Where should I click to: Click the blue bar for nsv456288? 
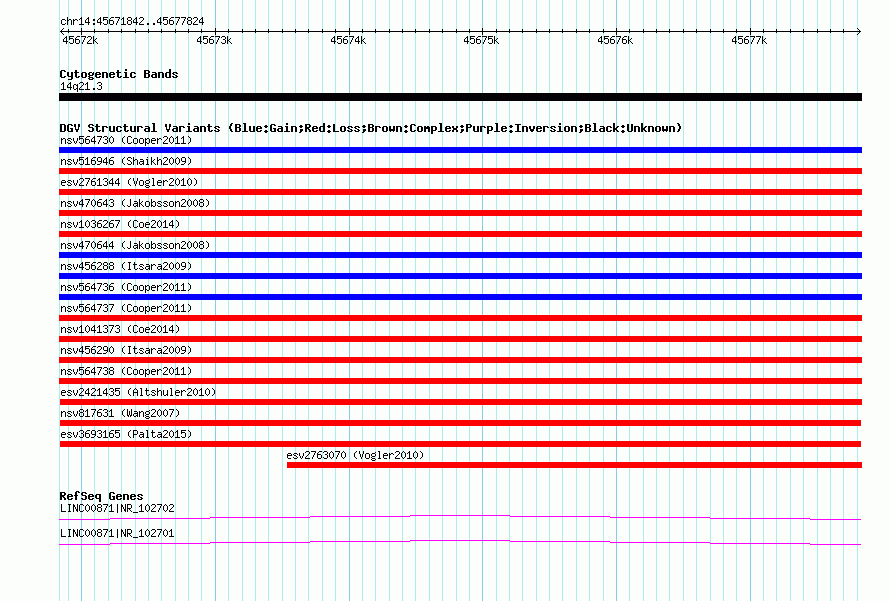pyautogui.click(x=460, y=276)
